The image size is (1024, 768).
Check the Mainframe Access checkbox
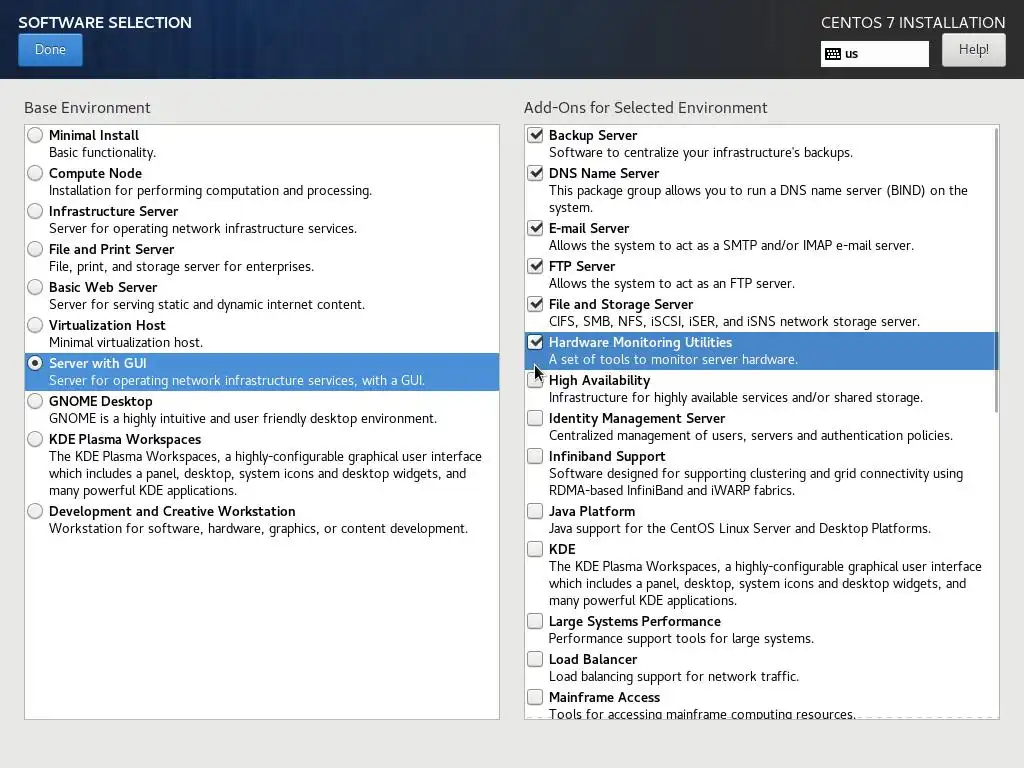[535, 697]
